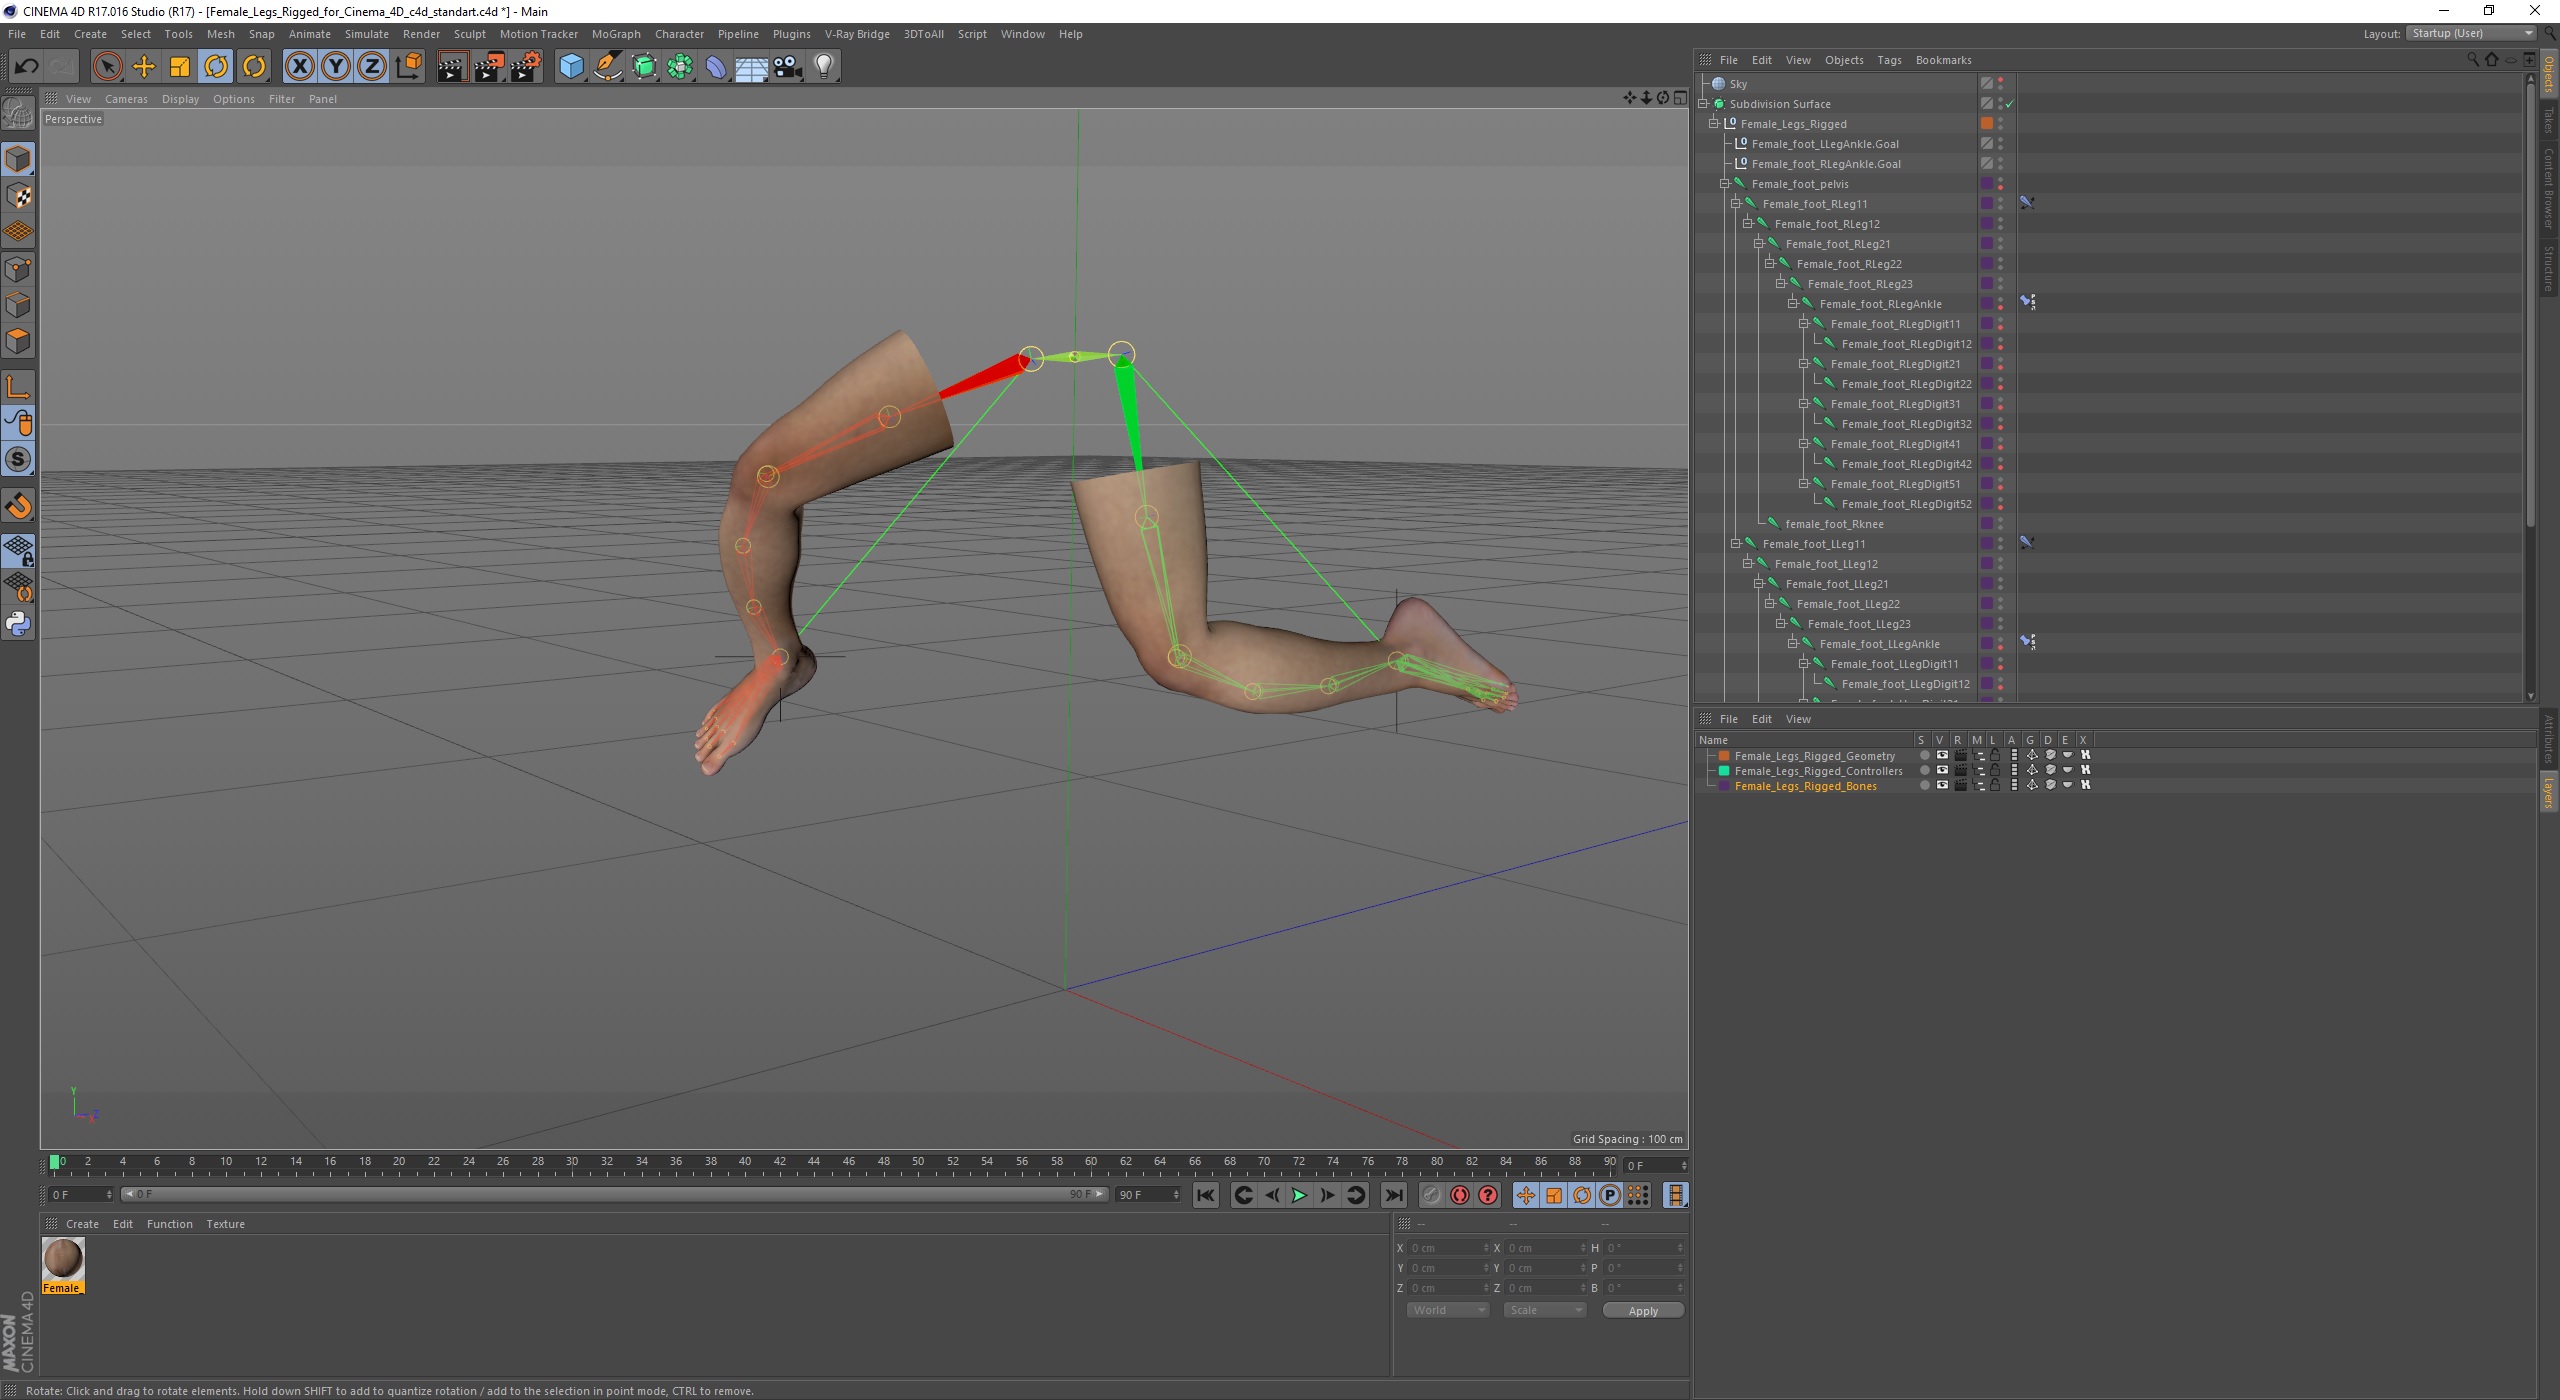Expand the Female_foot_RLeg11 hierarchy
Image resolution: width=2560 pixels, height=1400 pixels.
[x=1733, y=202]
